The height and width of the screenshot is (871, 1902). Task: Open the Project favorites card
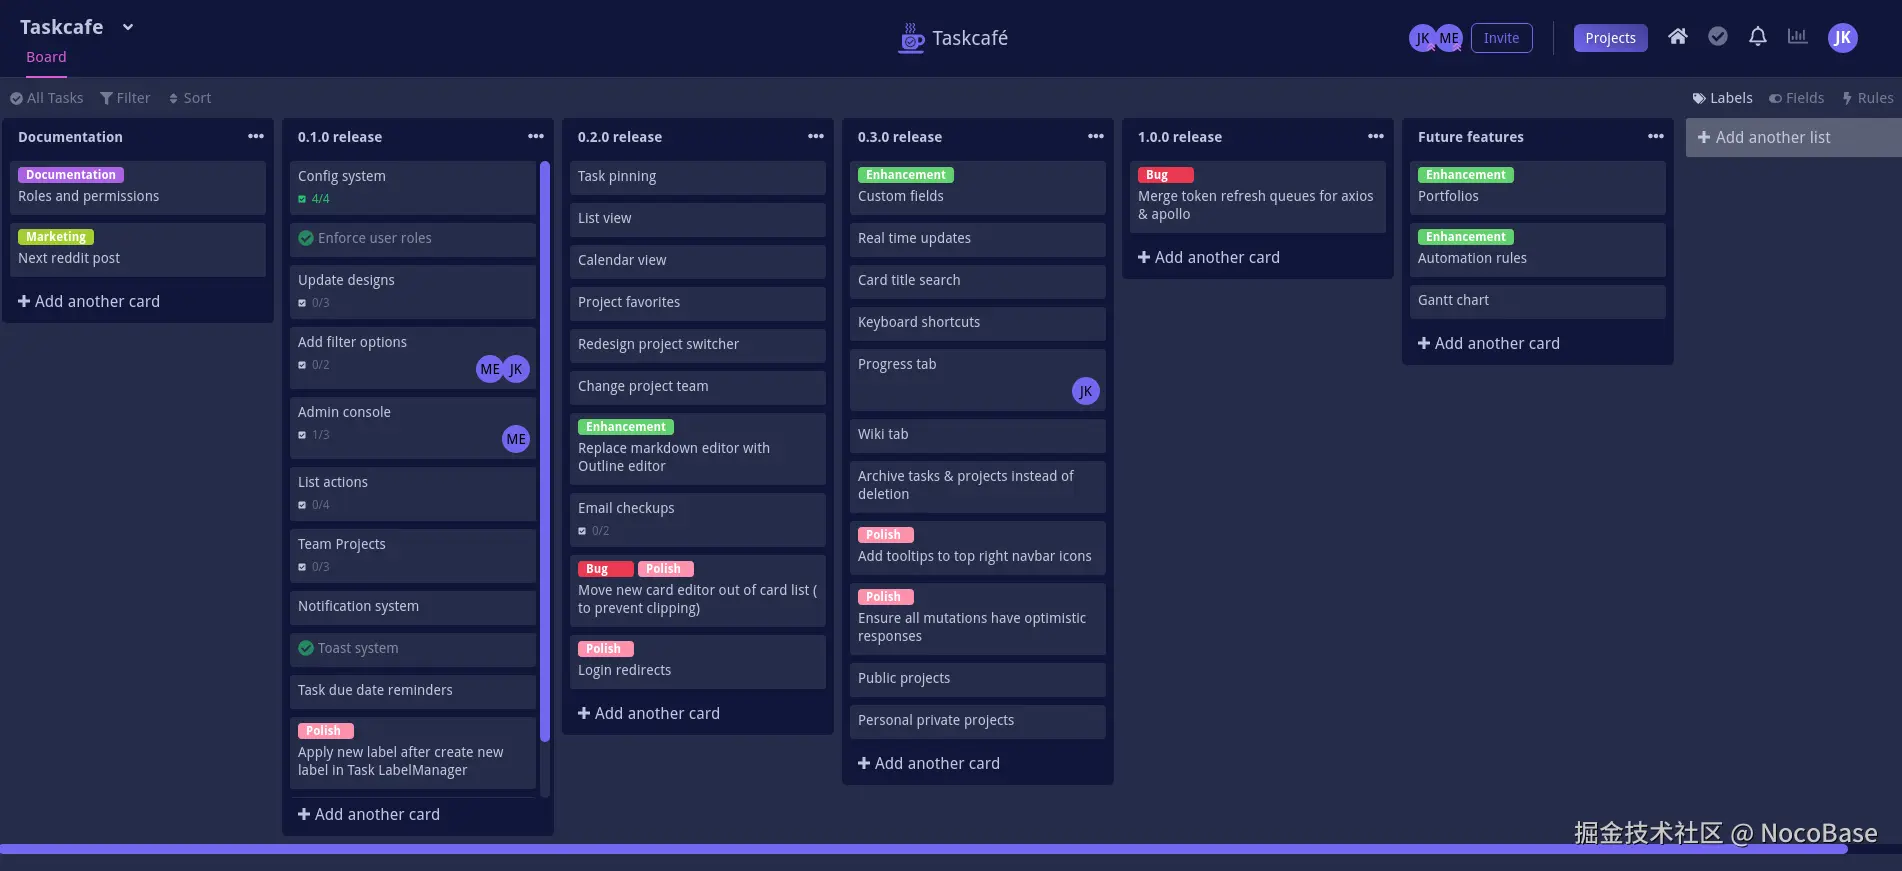click(x=698, y=303)
